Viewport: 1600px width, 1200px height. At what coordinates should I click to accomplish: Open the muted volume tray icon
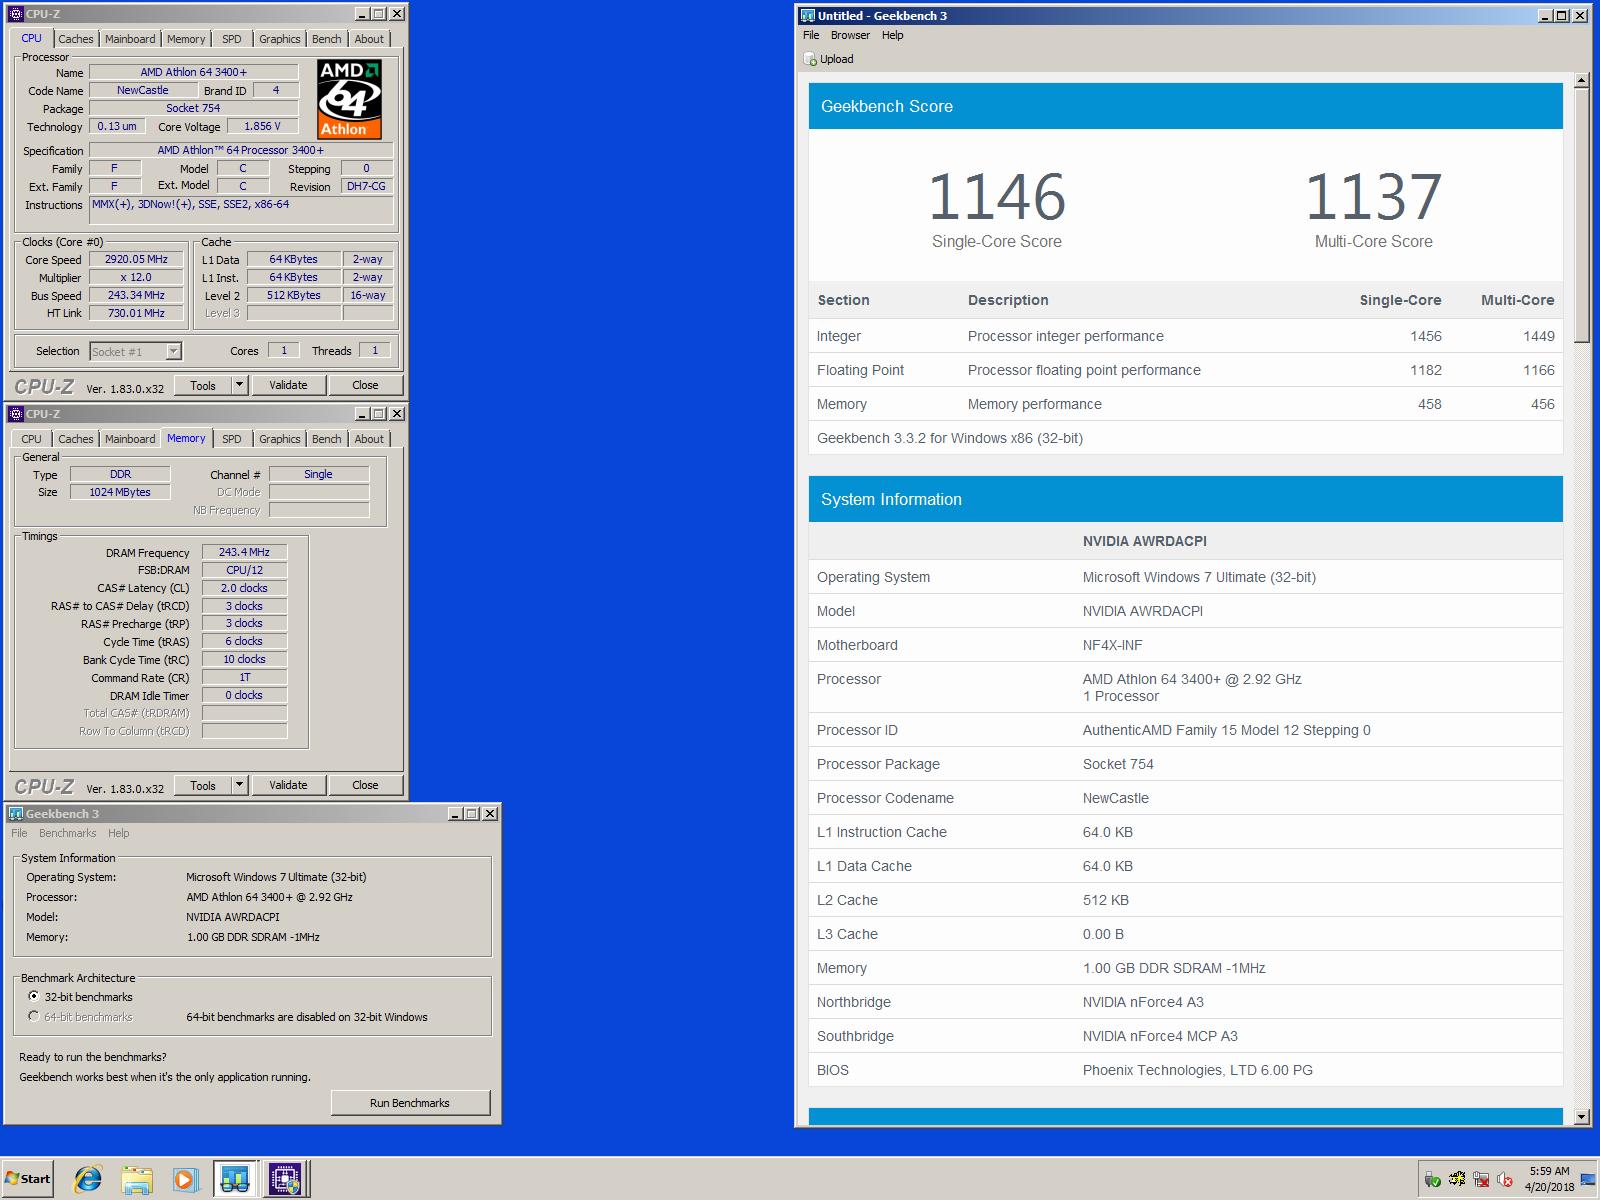[x=1505, y=1180]
